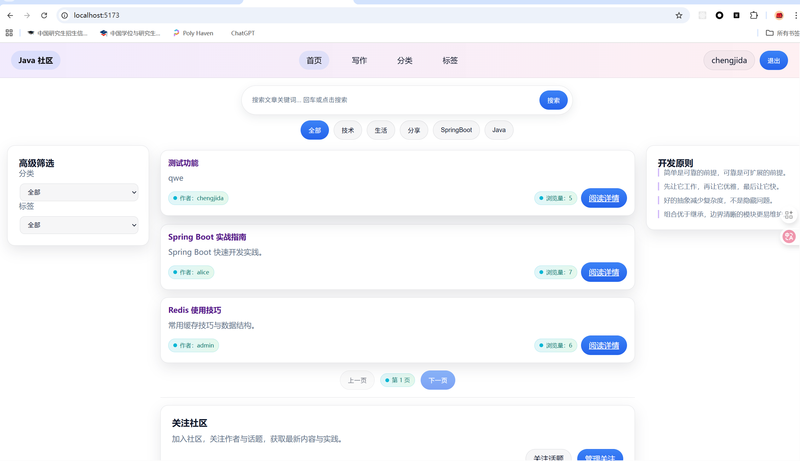
Task: Click the 浏览量: 7 view count badge
Action: click(x=556, y=272)
